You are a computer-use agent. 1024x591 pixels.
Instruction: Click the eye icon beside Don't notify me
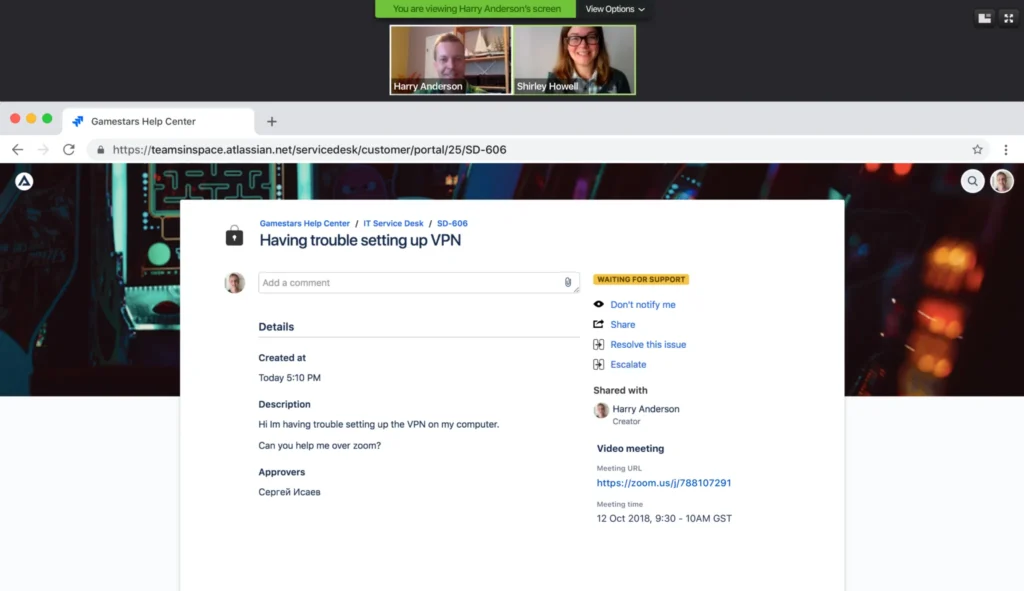coord(598,304)
